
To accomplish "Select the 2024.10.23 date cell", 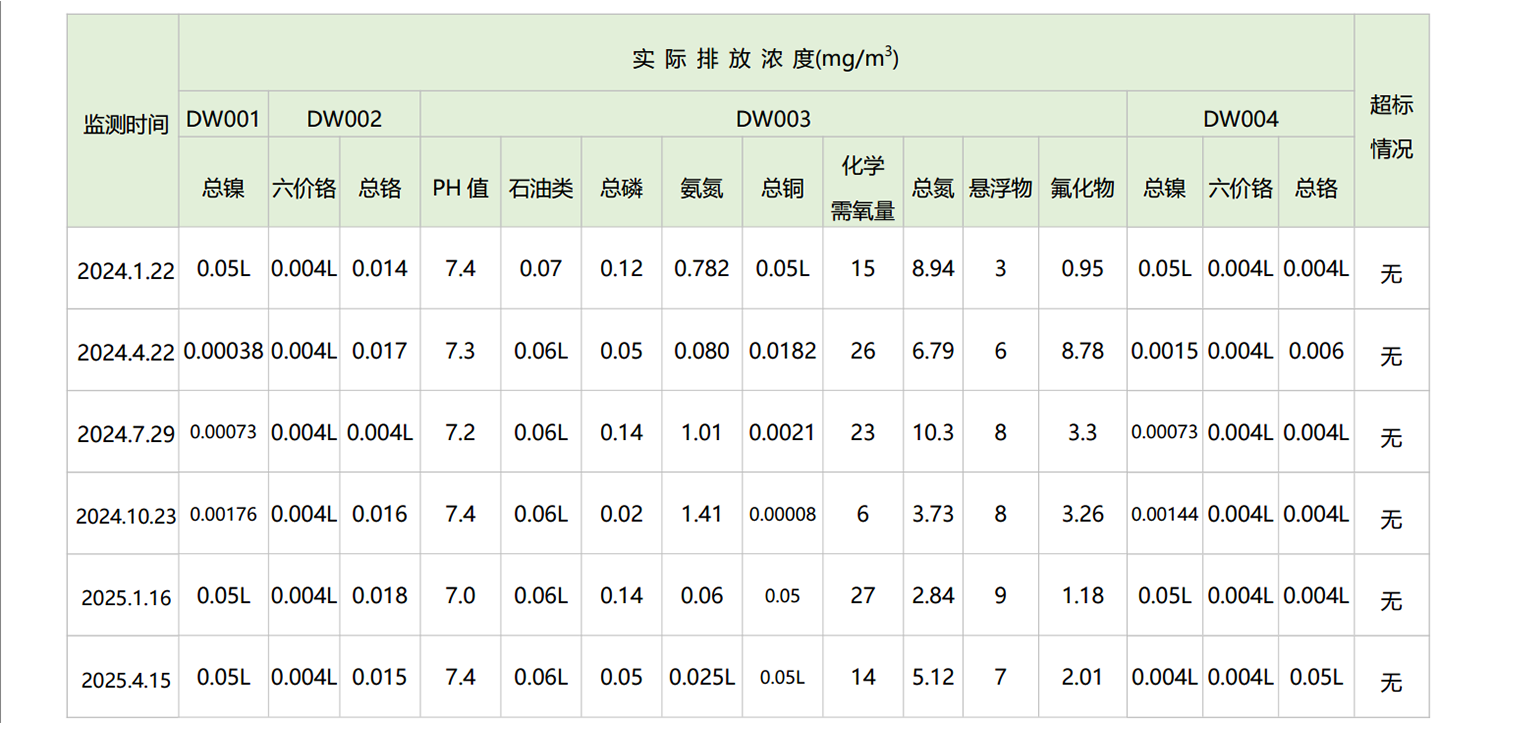I will coord(124,515).
